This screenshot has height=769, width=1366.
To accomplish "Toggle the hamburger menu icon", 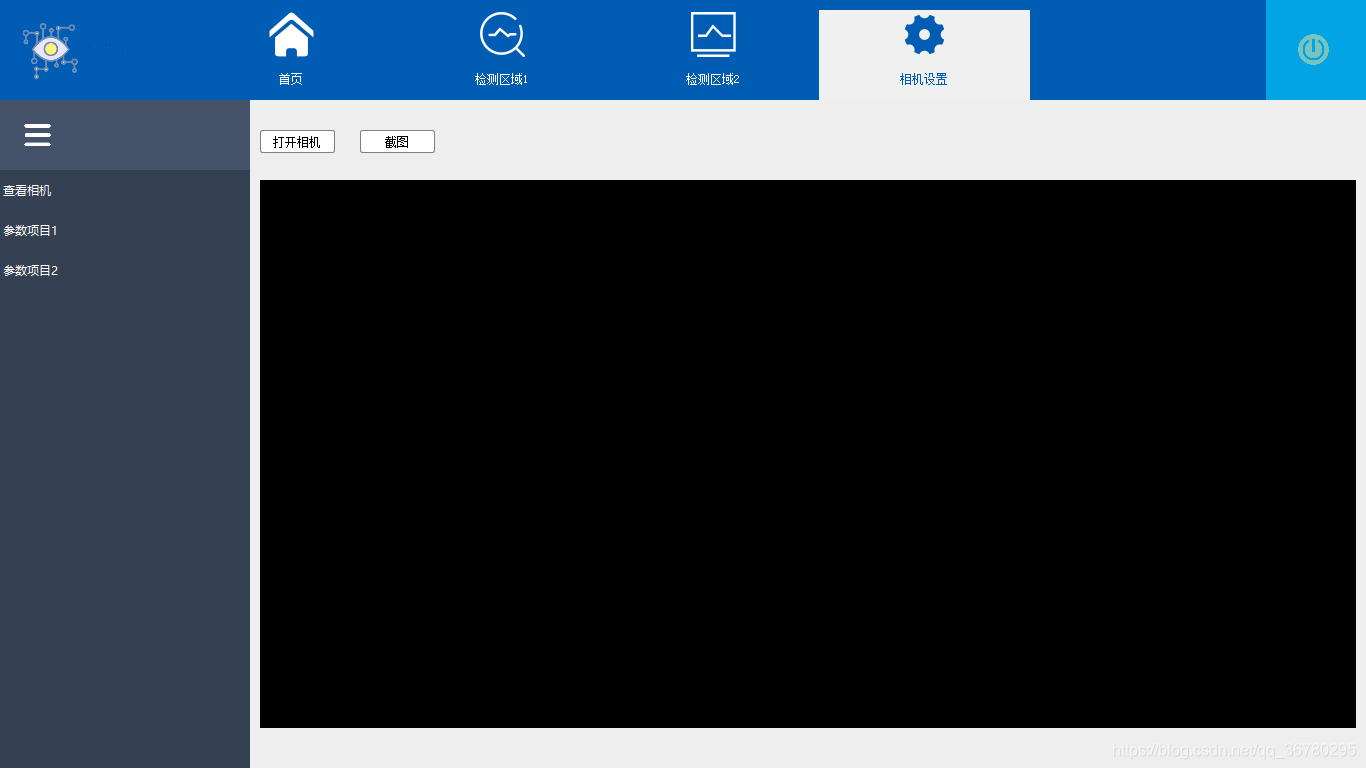I will tap(38, 135).
